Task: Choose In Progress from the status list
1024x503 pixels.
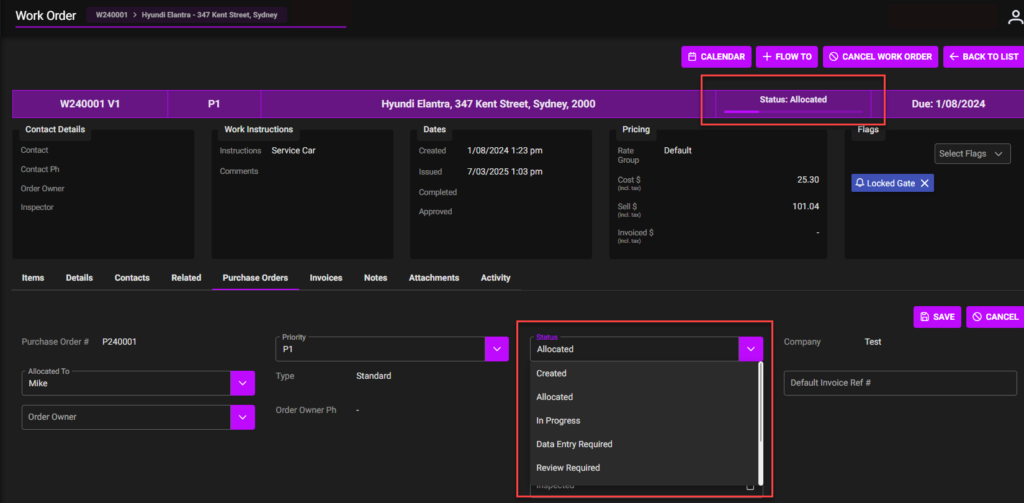Action: 558,421
